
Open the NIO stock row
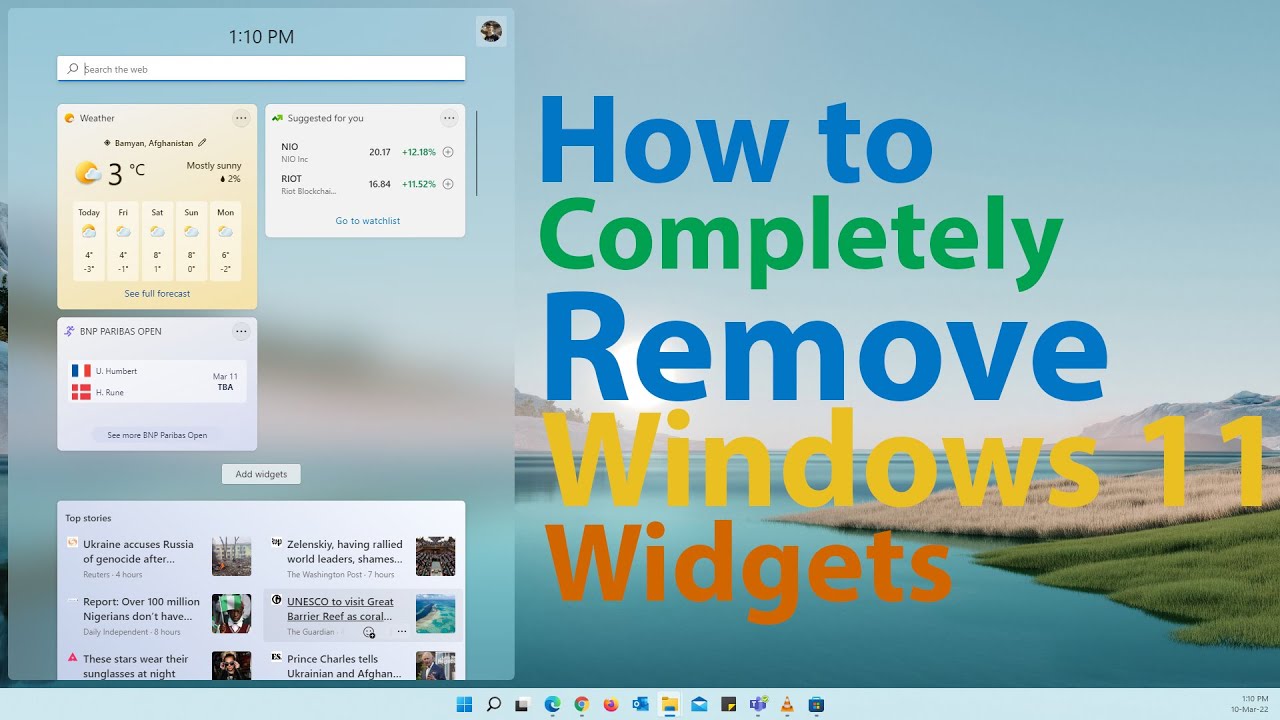coord(365,152)
